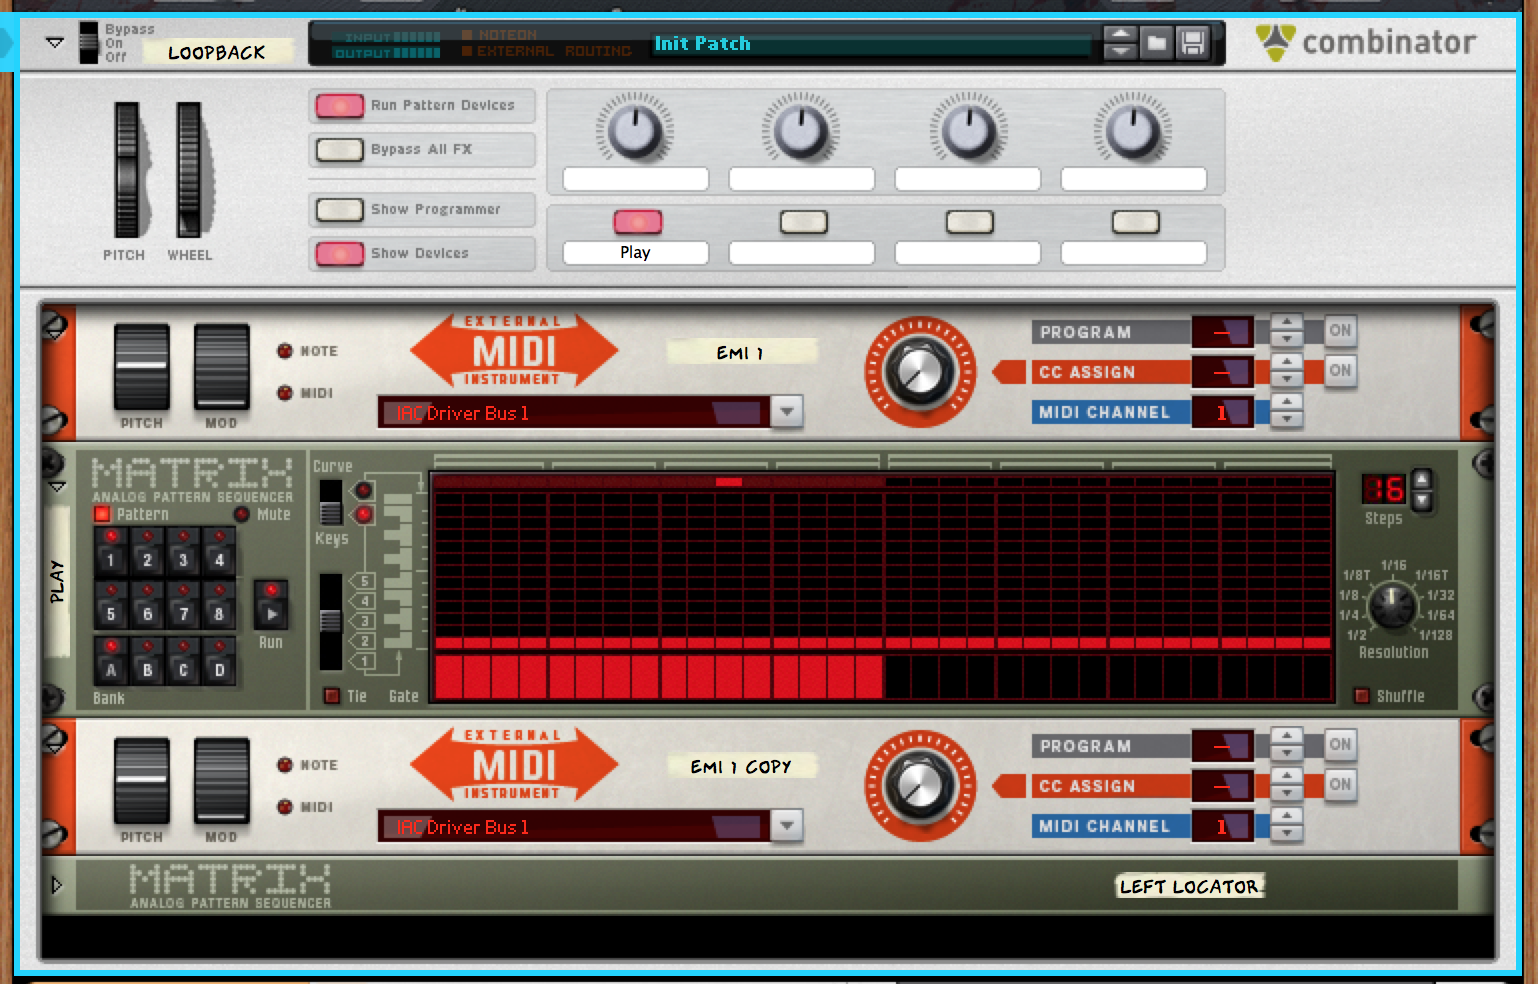The height and width of the screenshot is (984, 1538).
Task: Click the EMI 1 Copy Mod wheel
Action: tap(221, 780)
